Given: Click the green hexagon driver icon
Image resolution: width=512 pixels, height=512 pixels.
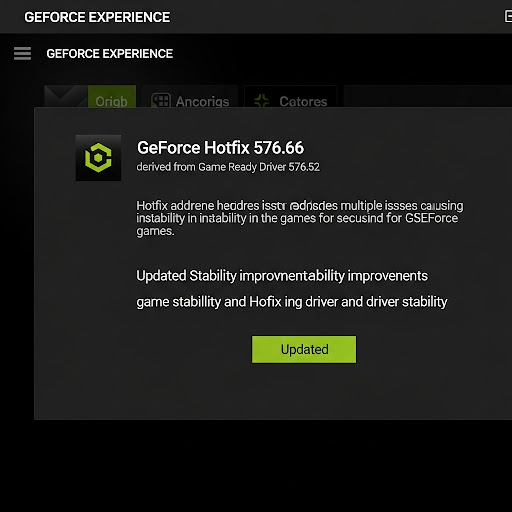Looking at the screenshot, I should click(x=98, y=158).
